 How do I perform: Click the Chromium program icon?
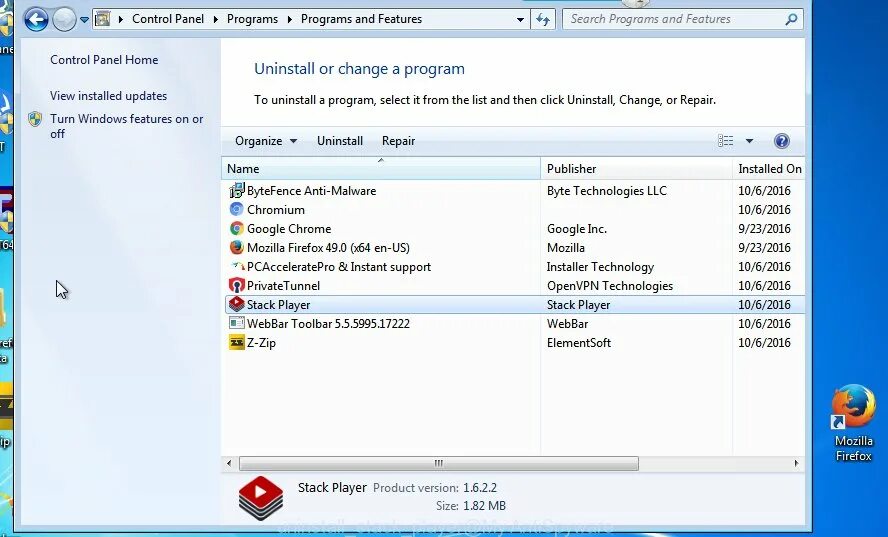point(236,210)
